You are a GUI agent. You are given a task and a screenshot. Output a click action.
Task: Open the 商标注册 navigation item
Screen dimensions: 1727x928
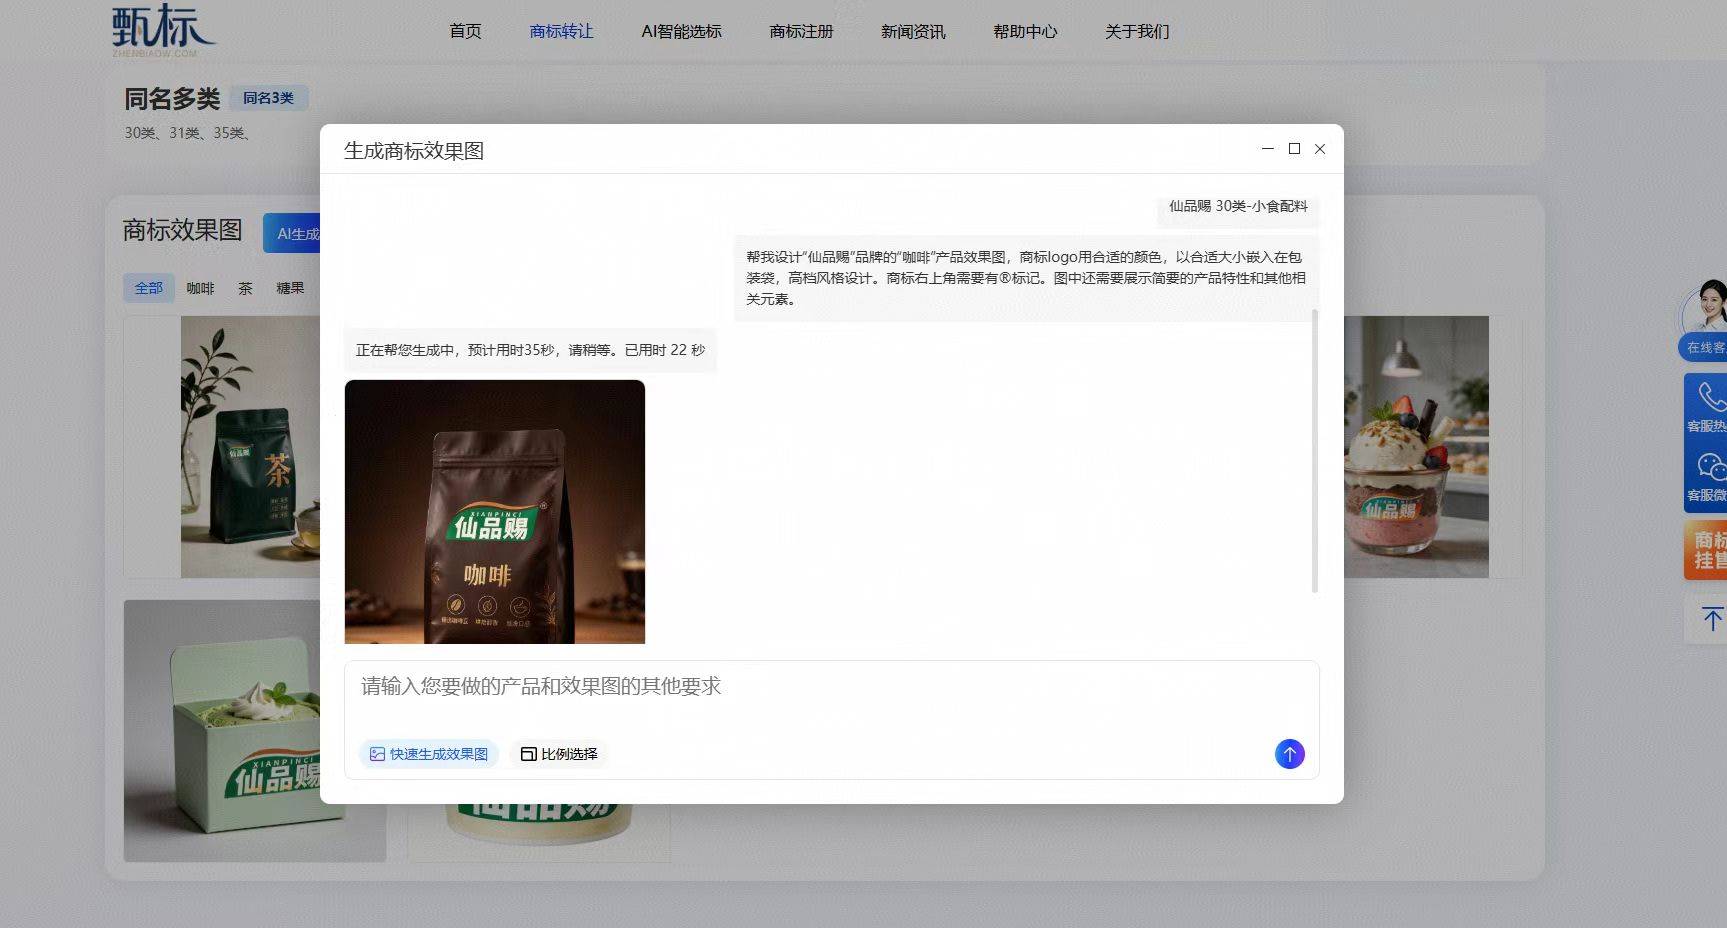pyautogui.click(x=801, y=32)
